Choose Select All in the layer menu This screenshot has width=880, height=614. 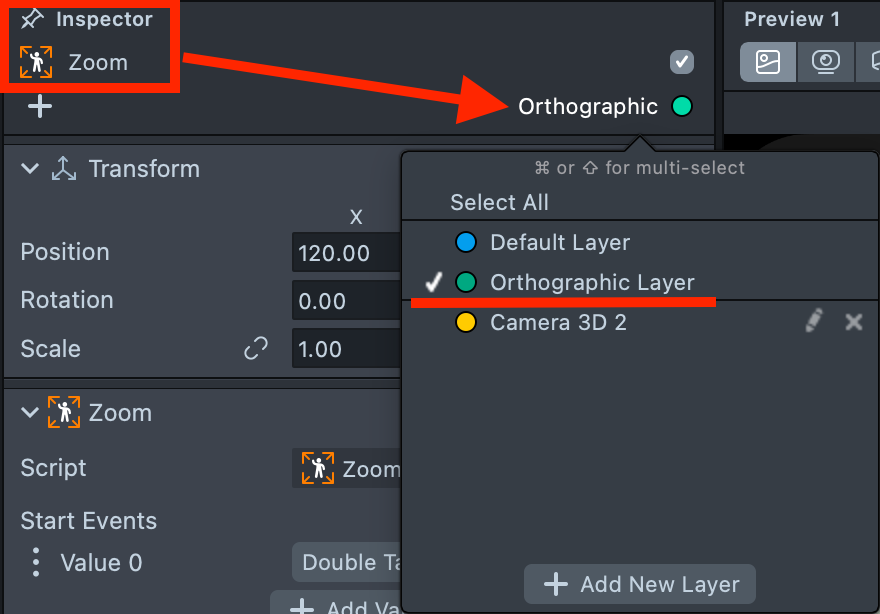pyautogui.click(x=499, y=202)
